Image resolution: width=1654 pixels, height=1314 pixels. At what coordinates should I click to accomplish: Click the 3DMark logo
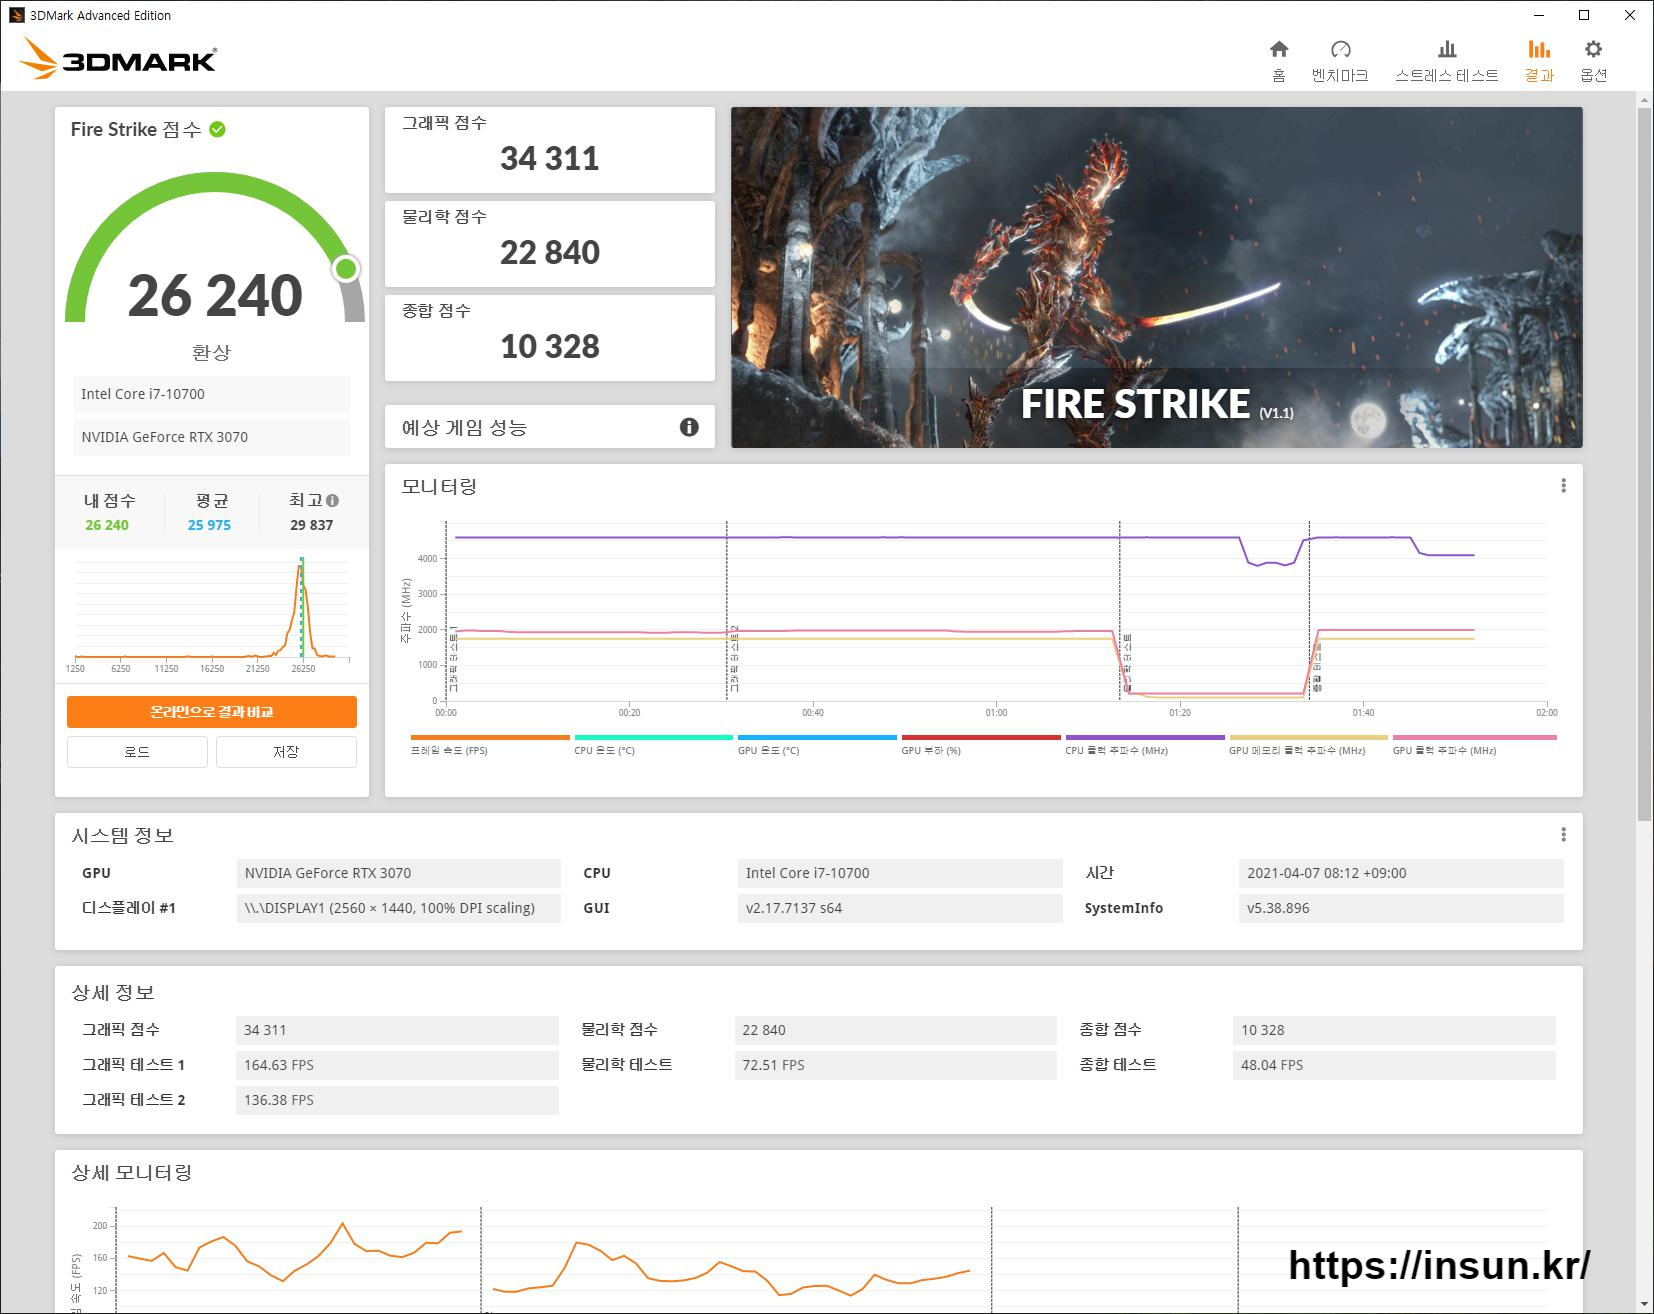pyautogui.click(x=118, y=59)
